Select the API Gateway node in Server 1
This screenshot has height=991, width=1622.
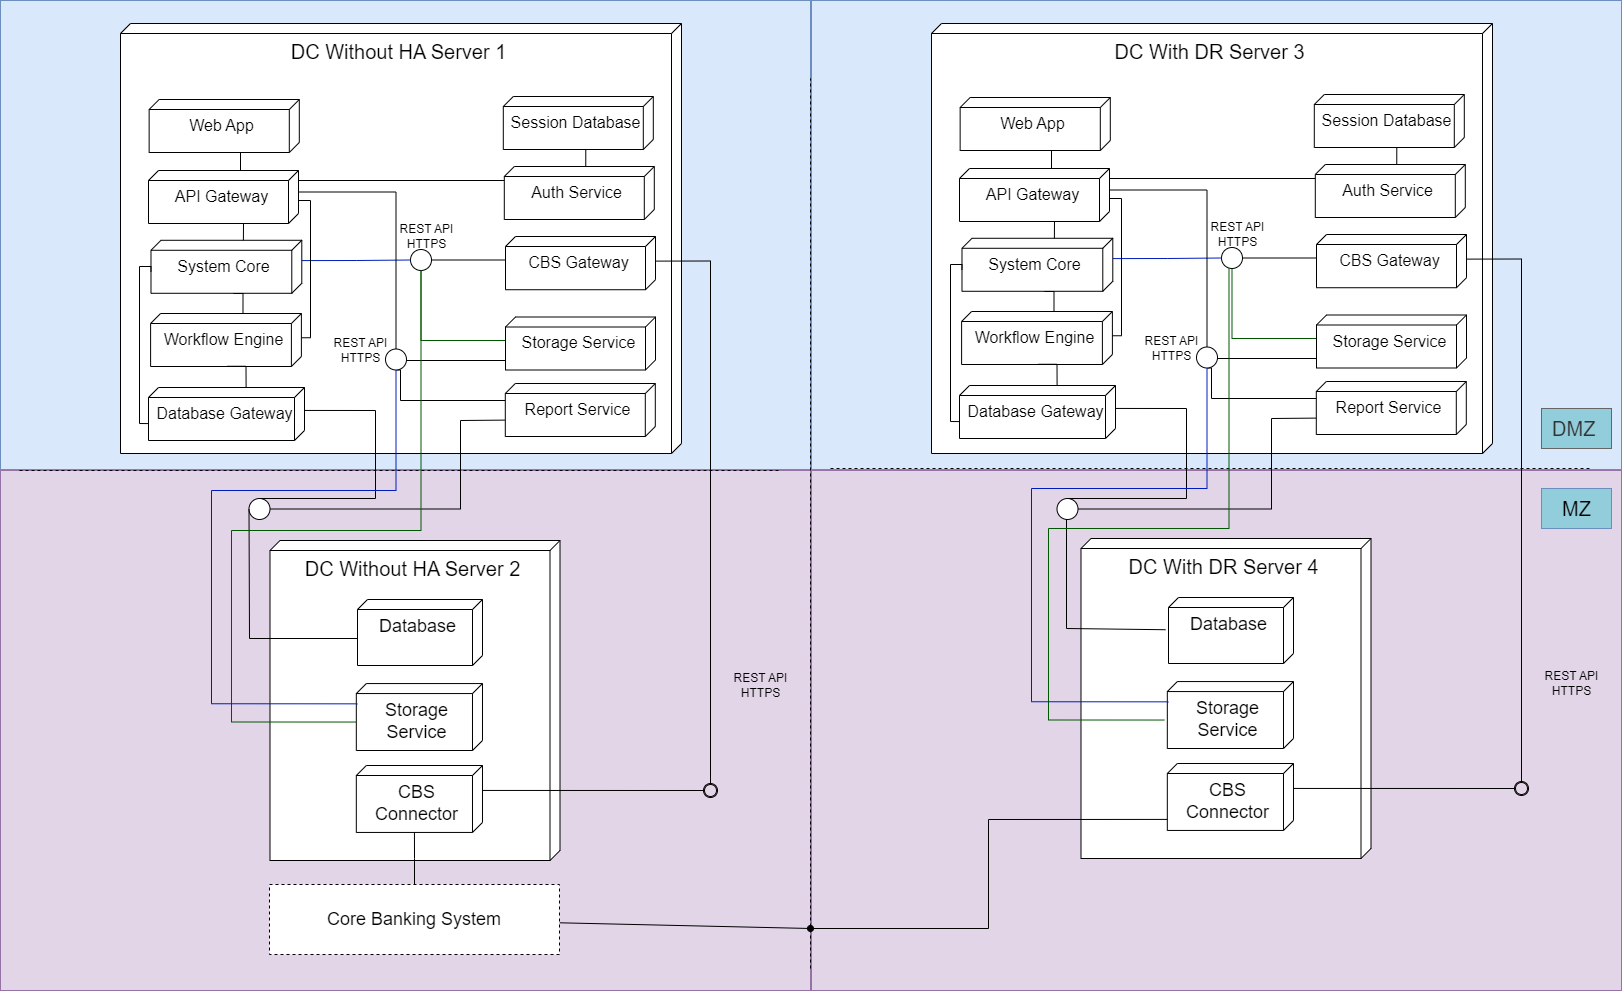tap(224, 197)
